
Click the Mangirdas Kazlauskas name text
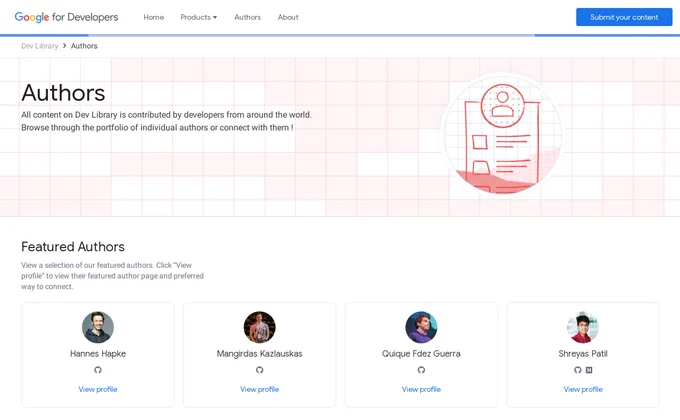259,354
